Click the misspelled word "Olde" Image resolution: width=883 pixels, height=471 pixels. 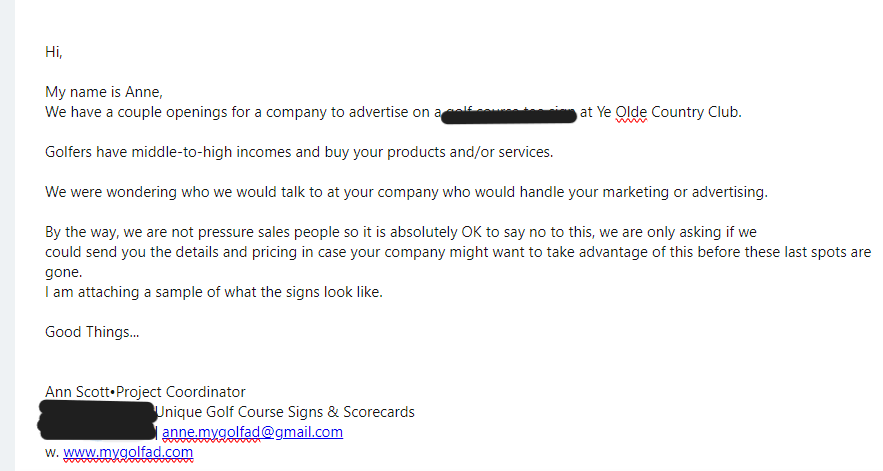coord(631,112)
